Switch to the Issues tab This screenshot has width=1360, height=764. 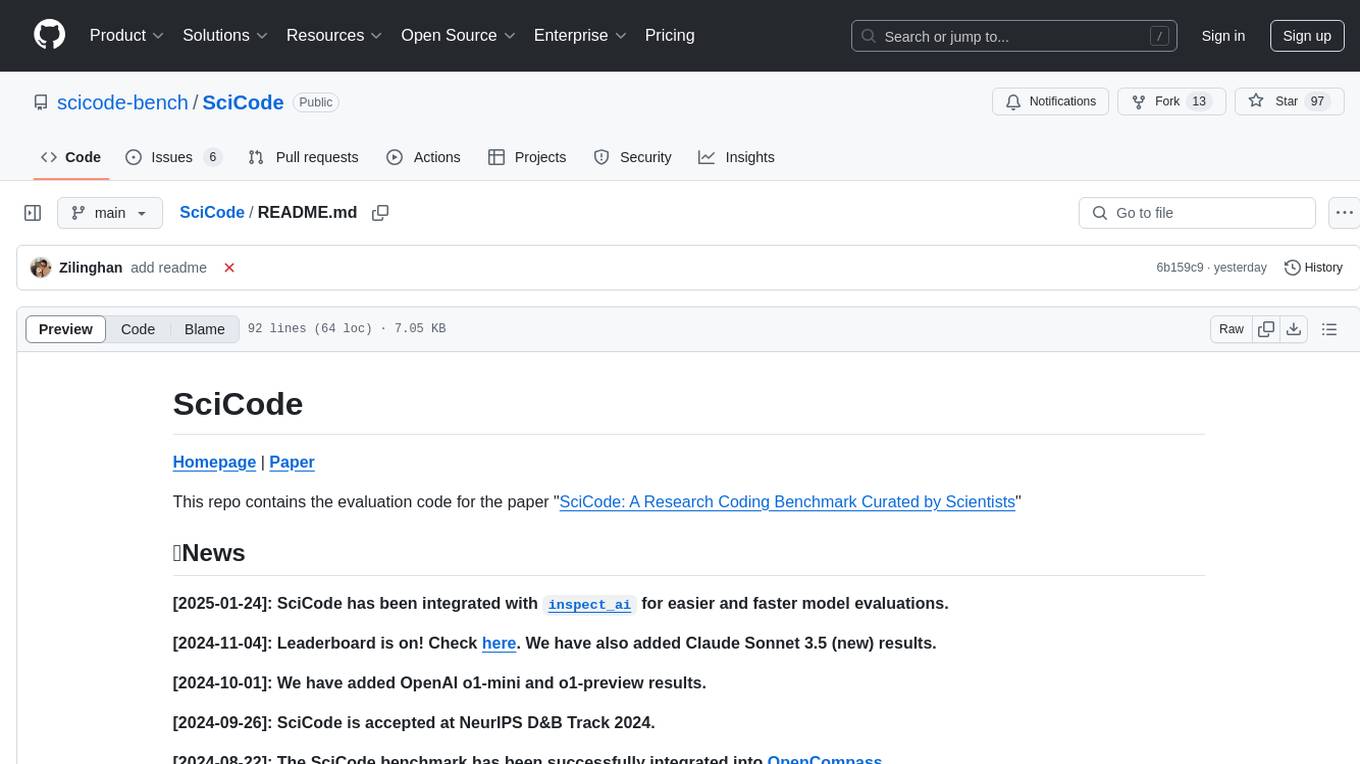tap(173, 157)
